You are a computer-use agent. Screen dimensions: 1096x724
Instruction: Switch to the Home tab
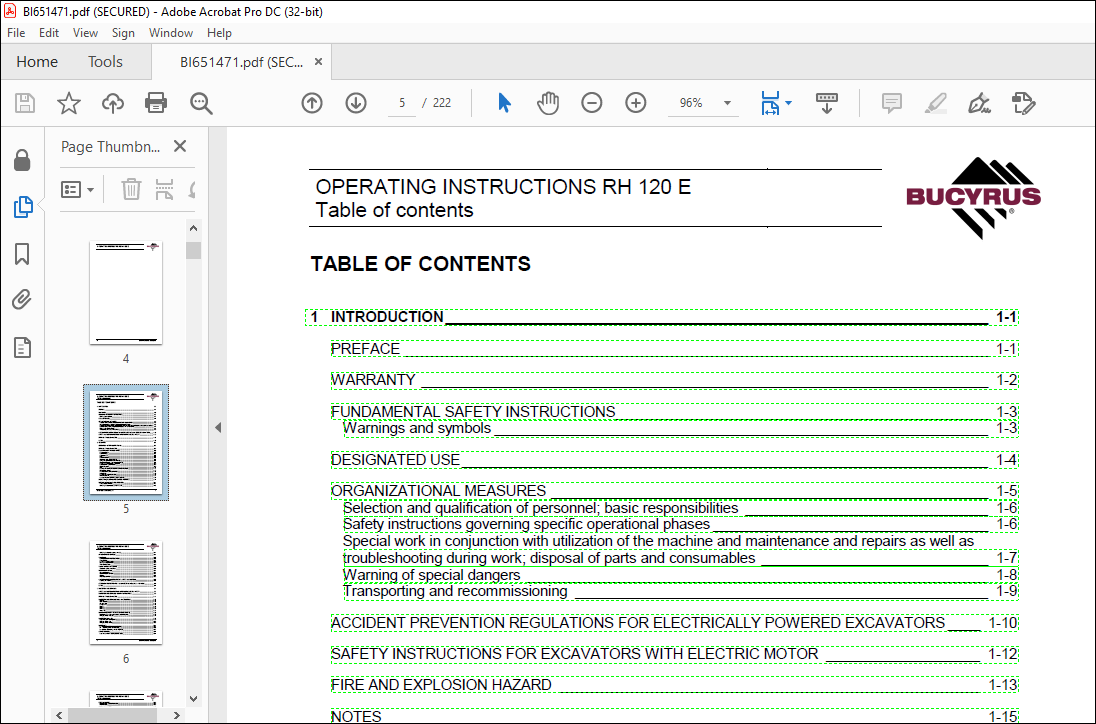pos(37,61)
